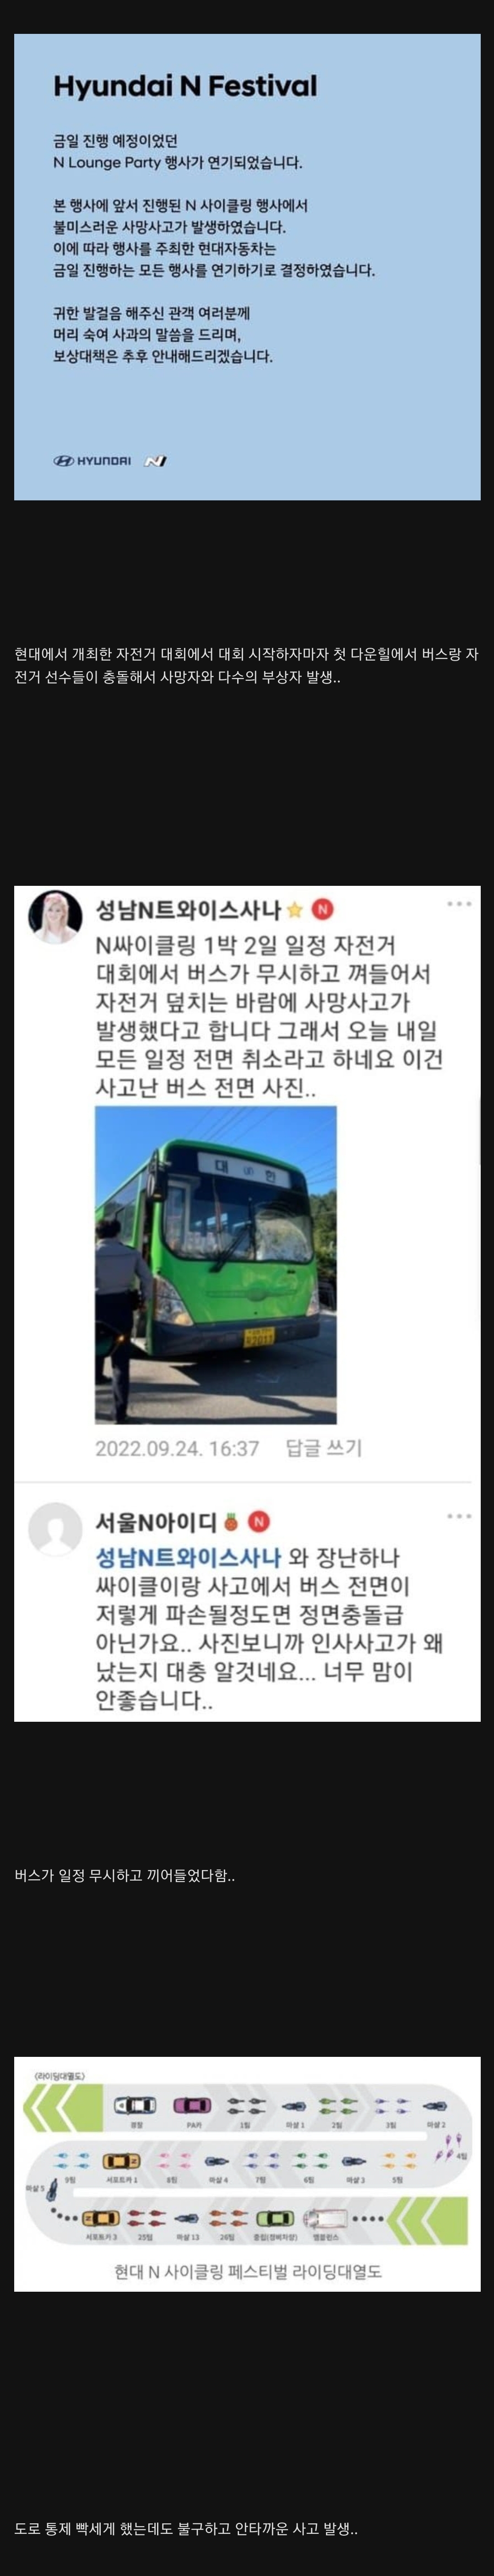Image resolution: width=494 pixels, height=2576 pixels.
Task: Click the 라이딩대열도 label on the diagram
Action: [x=59, y=2075]
